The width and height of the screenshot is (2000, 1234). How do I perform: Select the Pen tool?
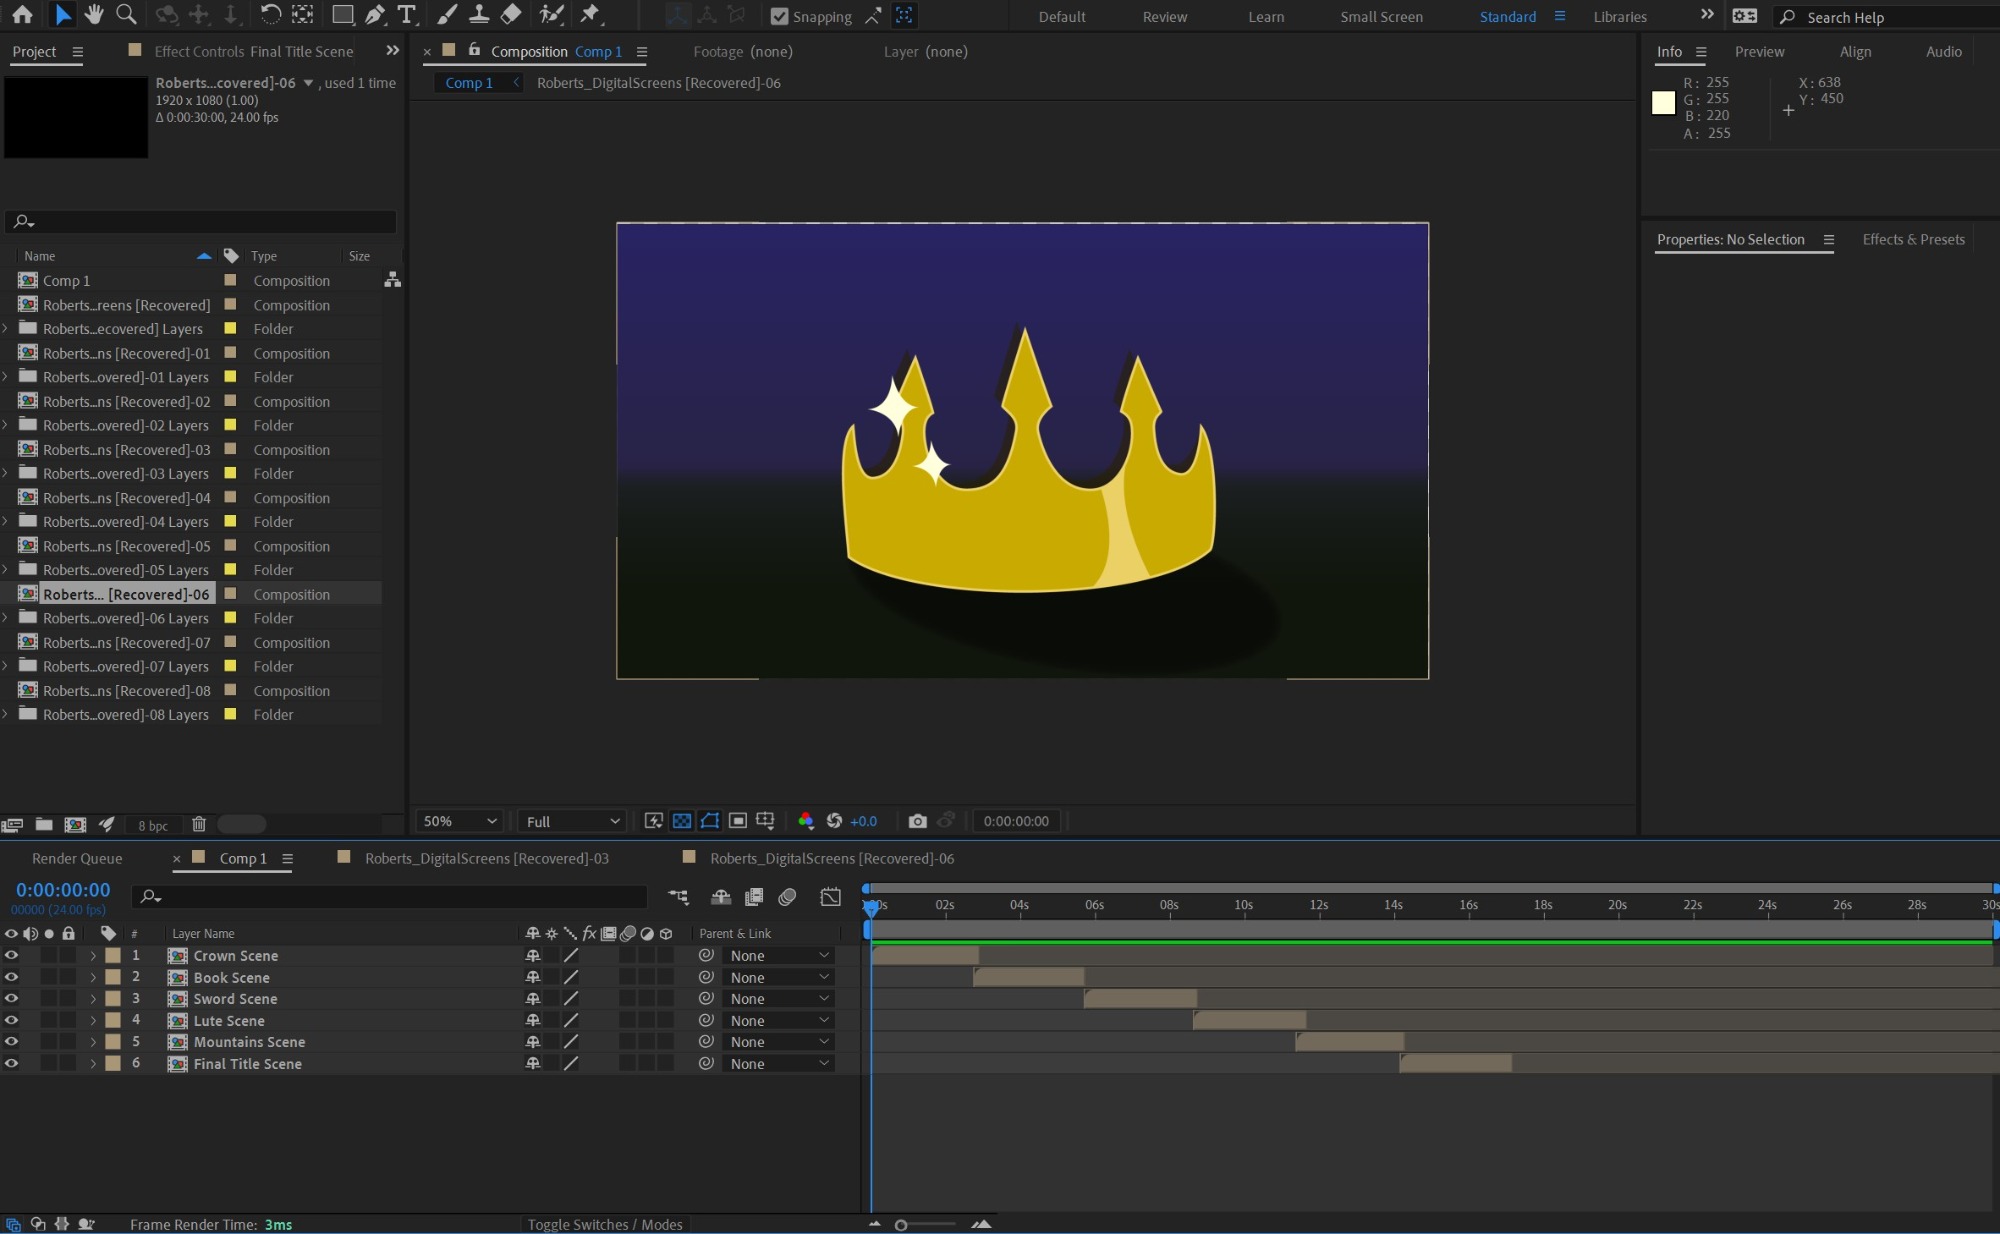(375, 14)
